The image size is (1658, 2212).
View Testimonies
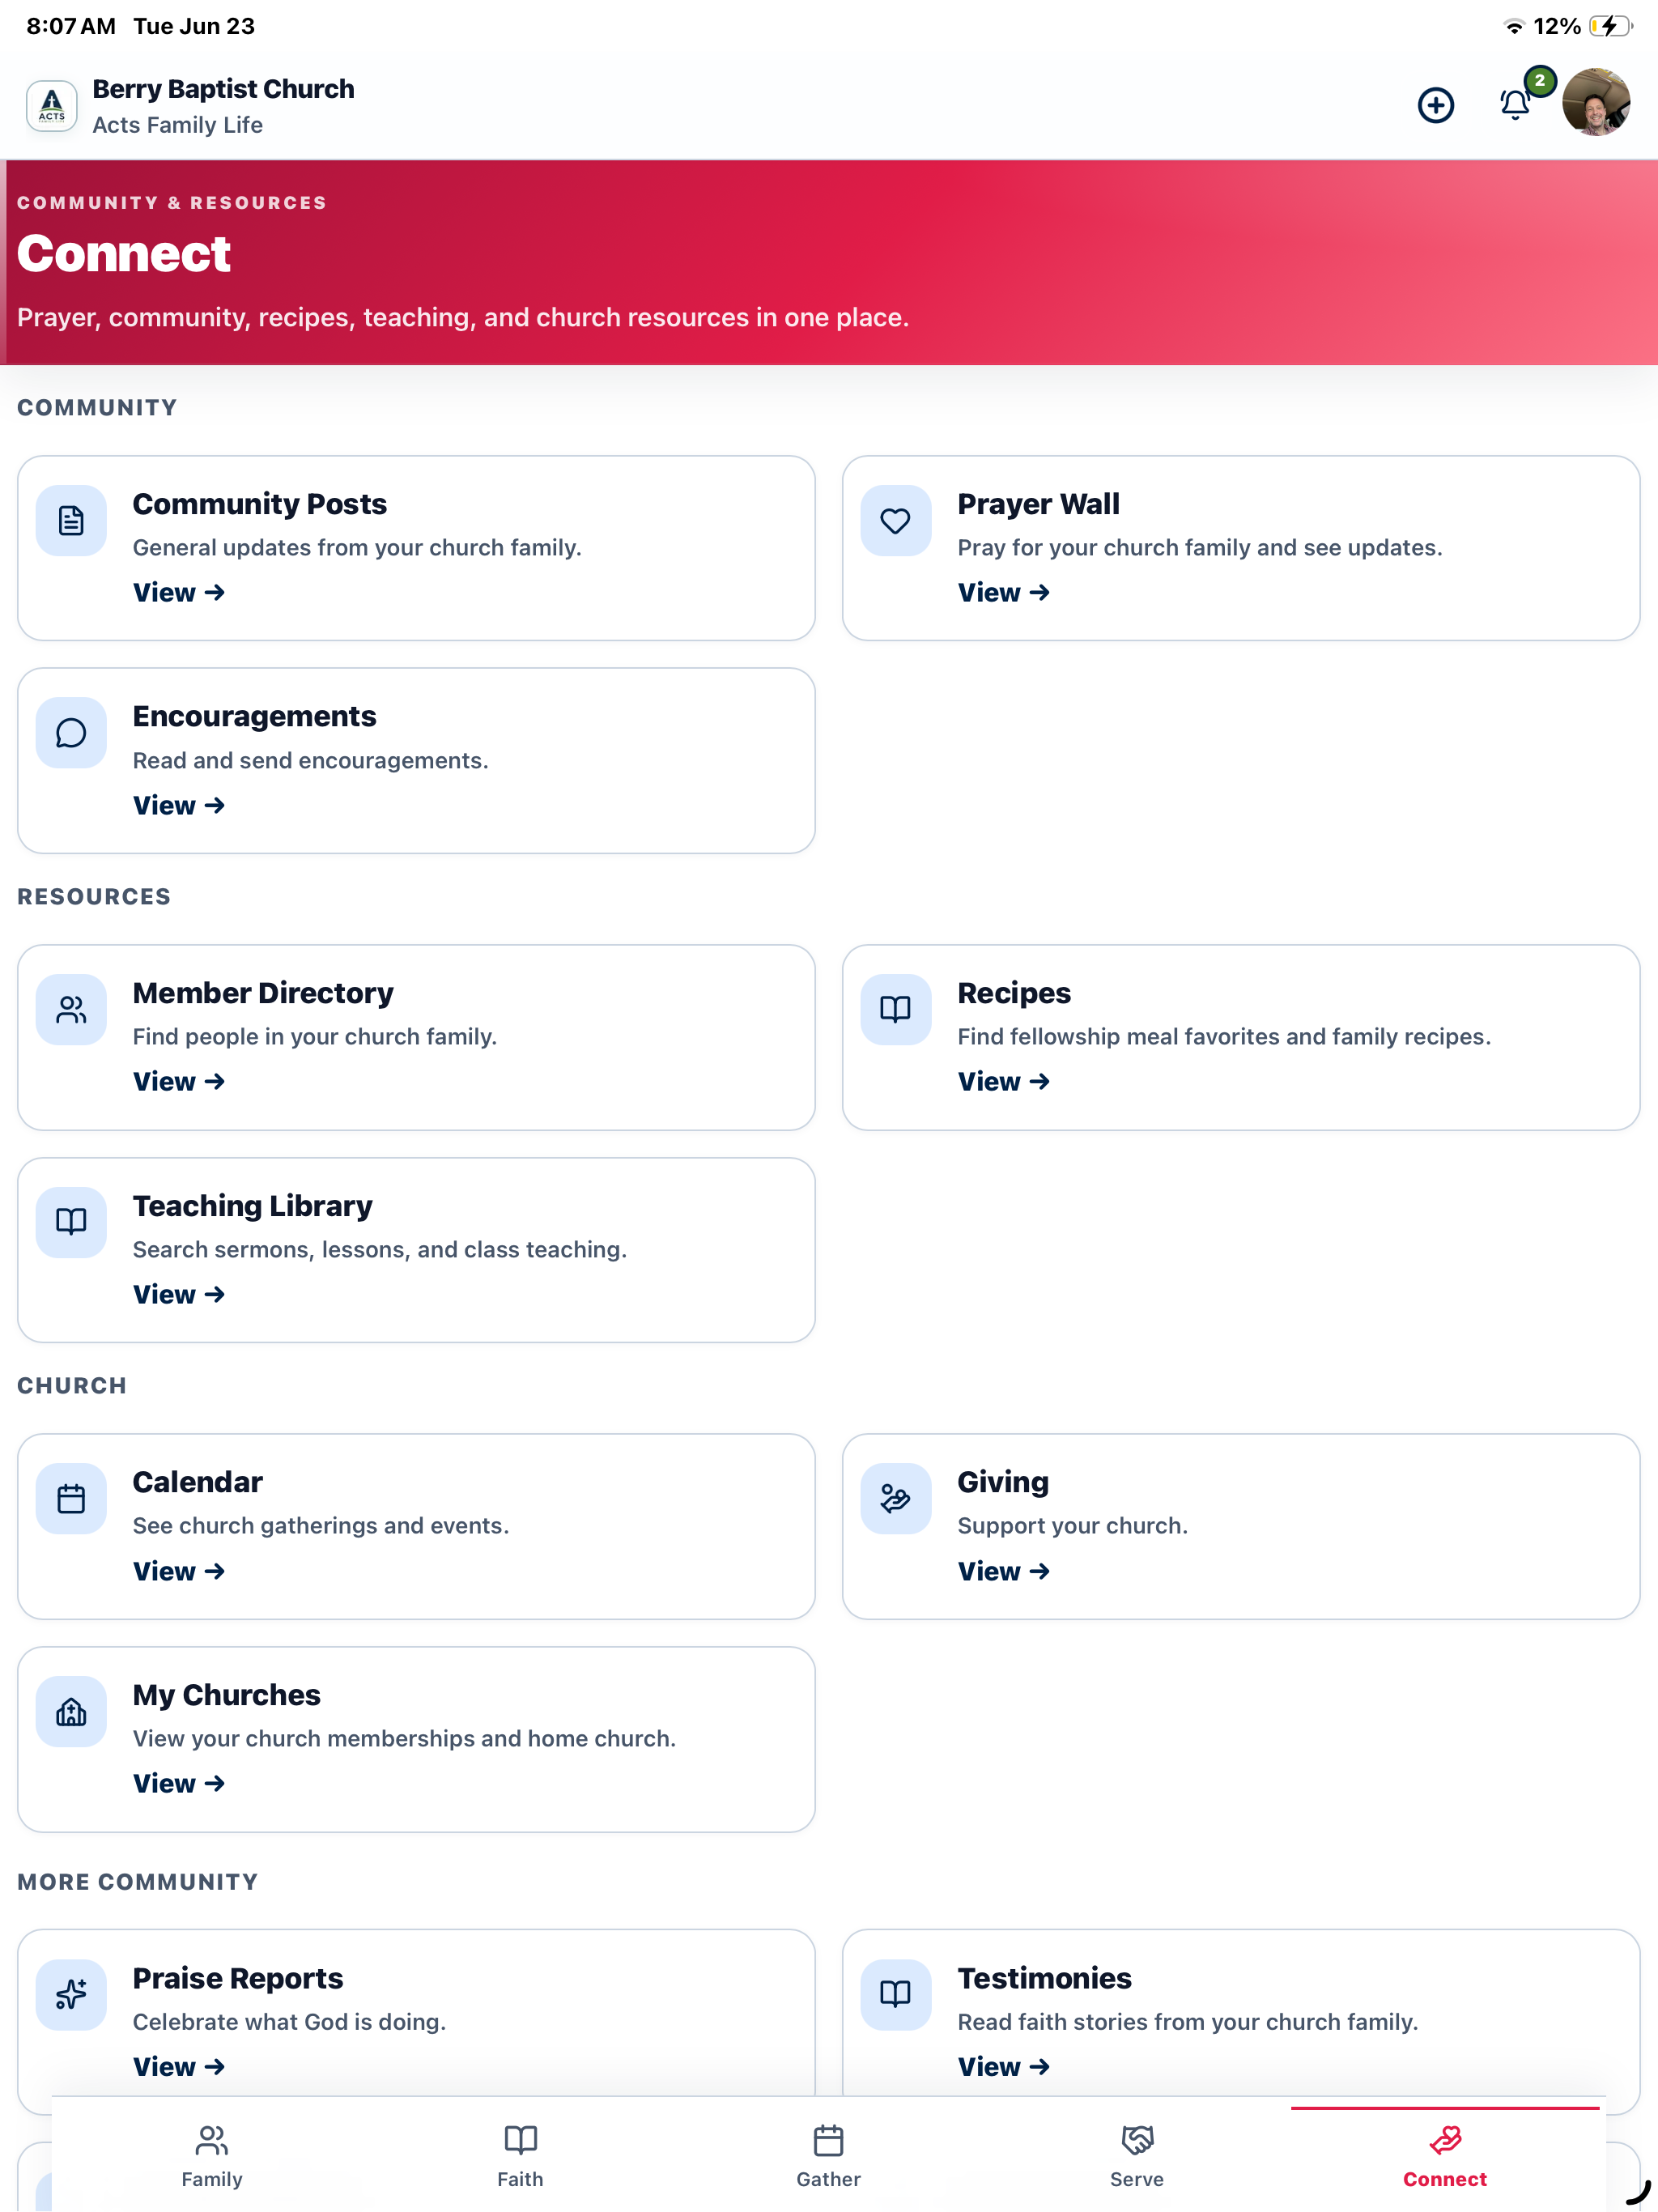click(1003, 2066)
